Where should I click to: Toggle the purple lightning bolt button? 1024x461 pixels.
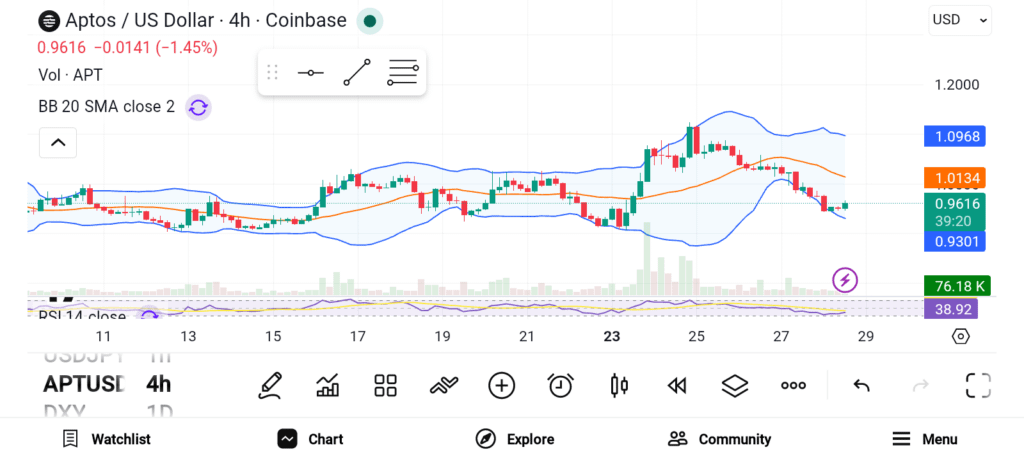pos(845,280)
